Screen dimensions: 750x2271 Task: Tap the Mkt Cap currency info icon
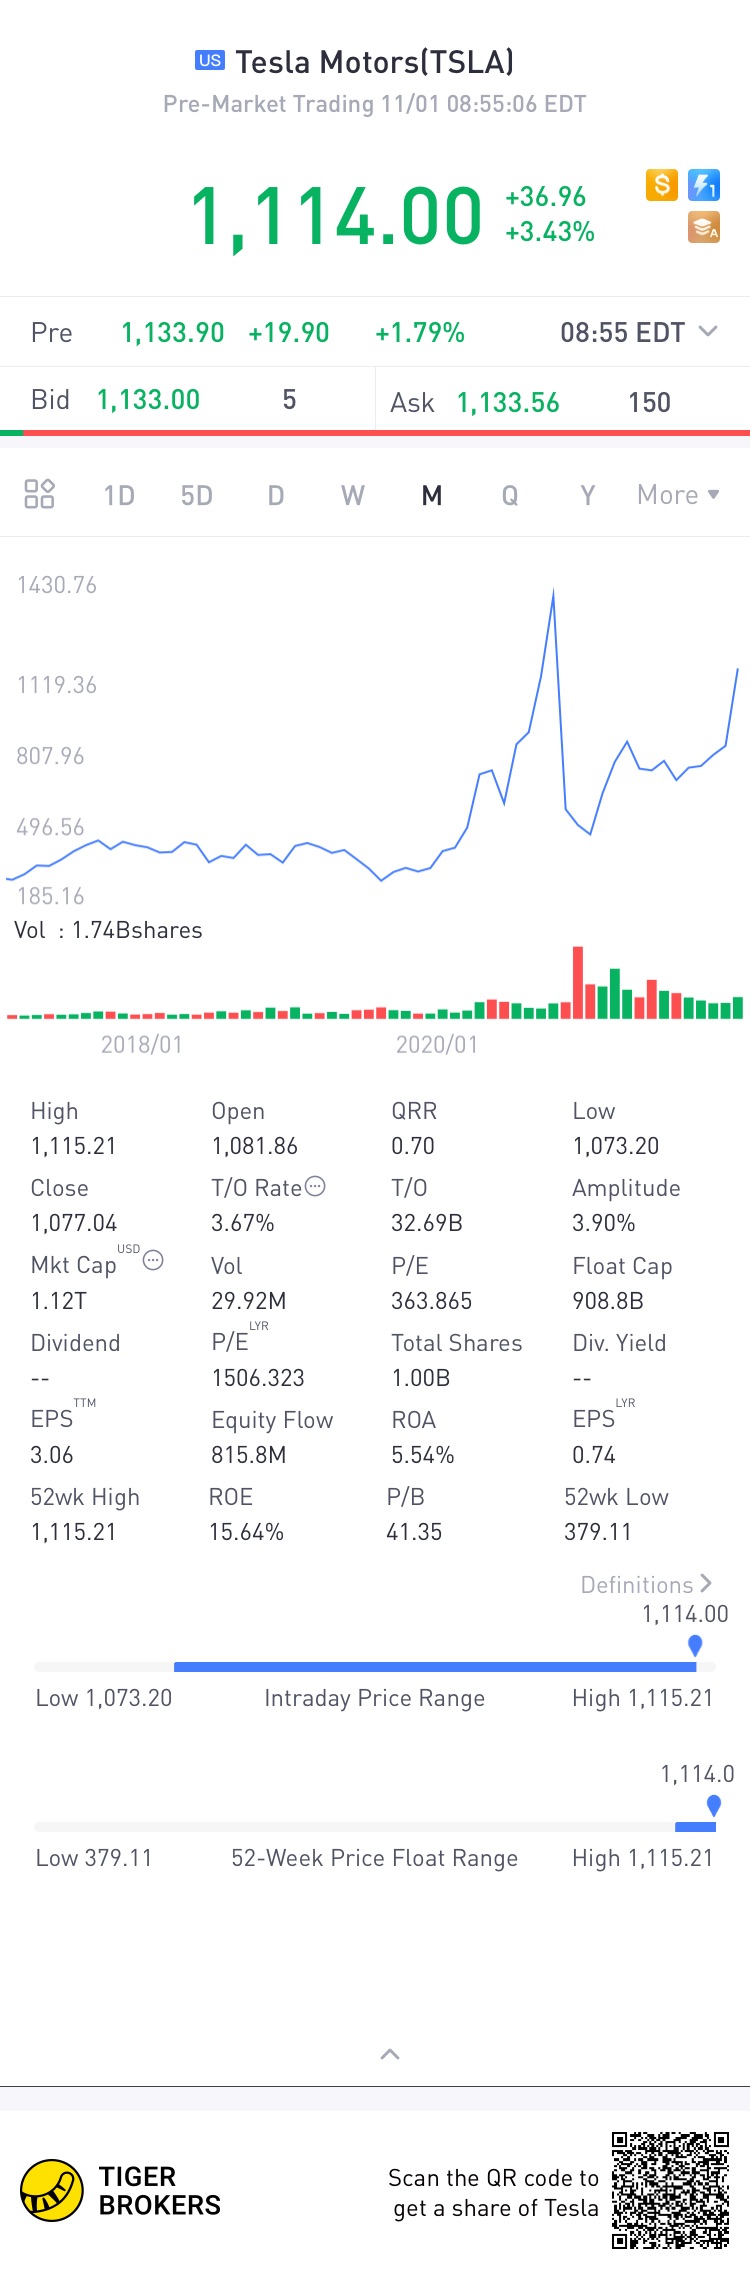(153, 1260)
